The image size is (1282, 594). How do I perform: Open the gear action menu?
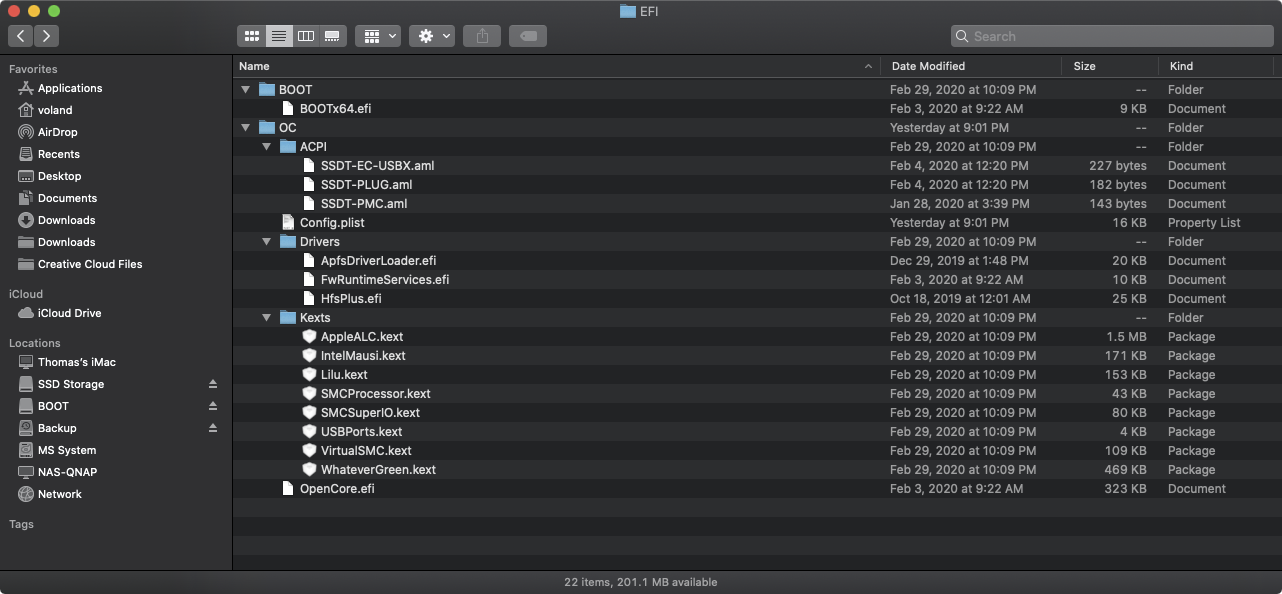(x=432, y=36)
